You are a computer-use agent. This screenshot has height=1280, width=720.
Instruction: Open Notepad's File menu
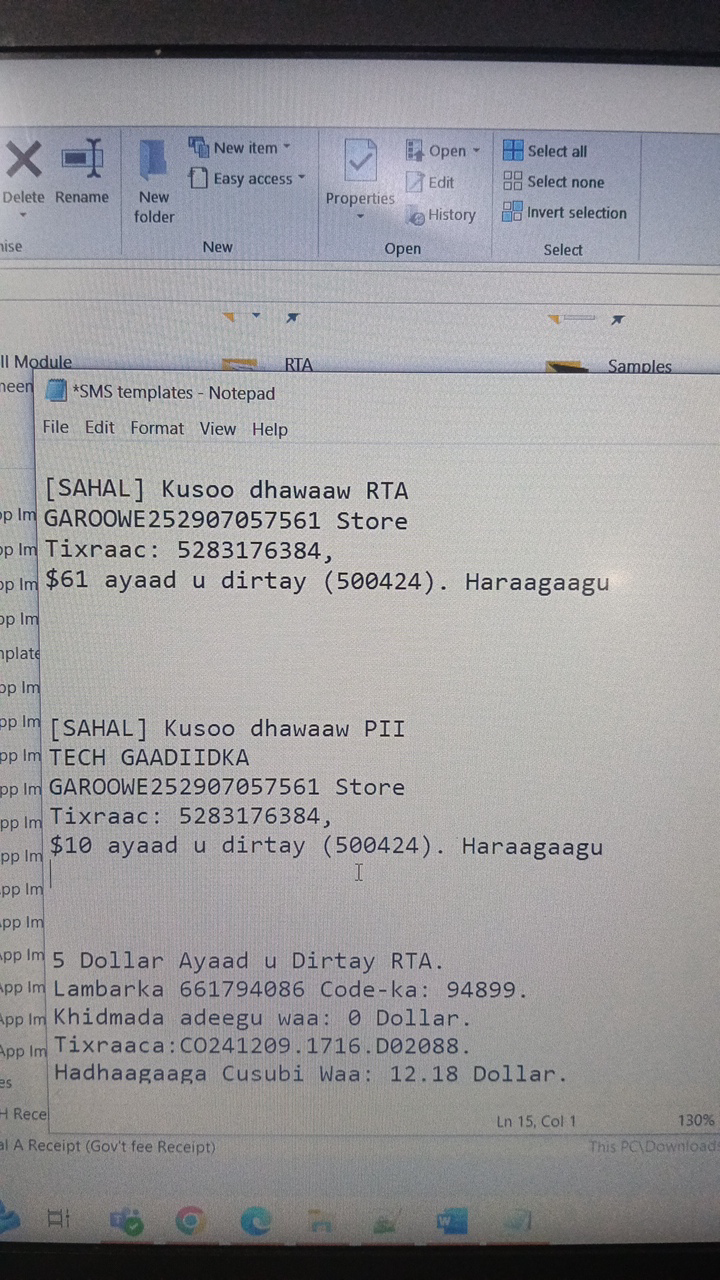56,427
